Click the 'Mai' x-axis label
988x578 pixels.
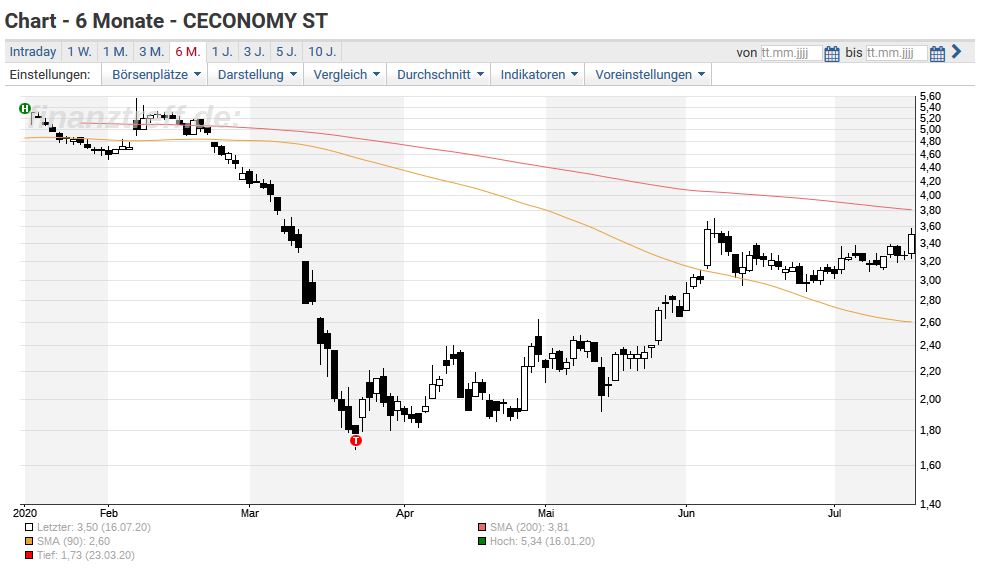pyautogui.click(x=546, y=513)
